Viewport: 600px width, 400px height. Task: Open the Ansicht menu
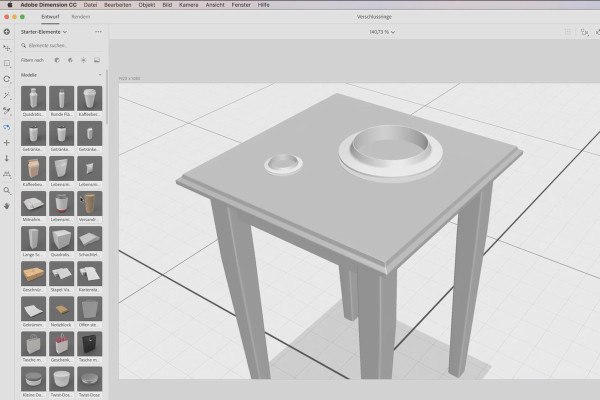coord(215,5)
